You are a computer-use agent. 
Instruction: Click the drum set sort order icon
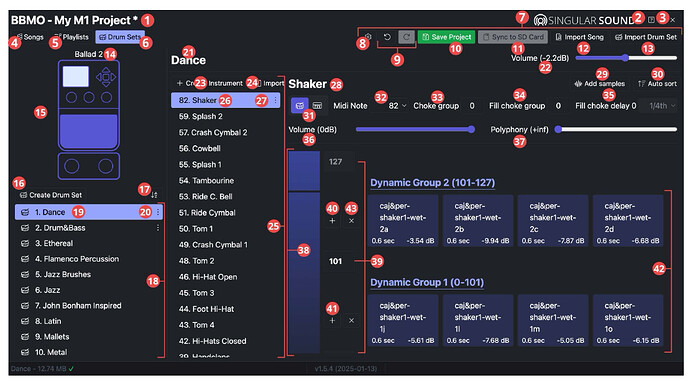tap(154, 194)
